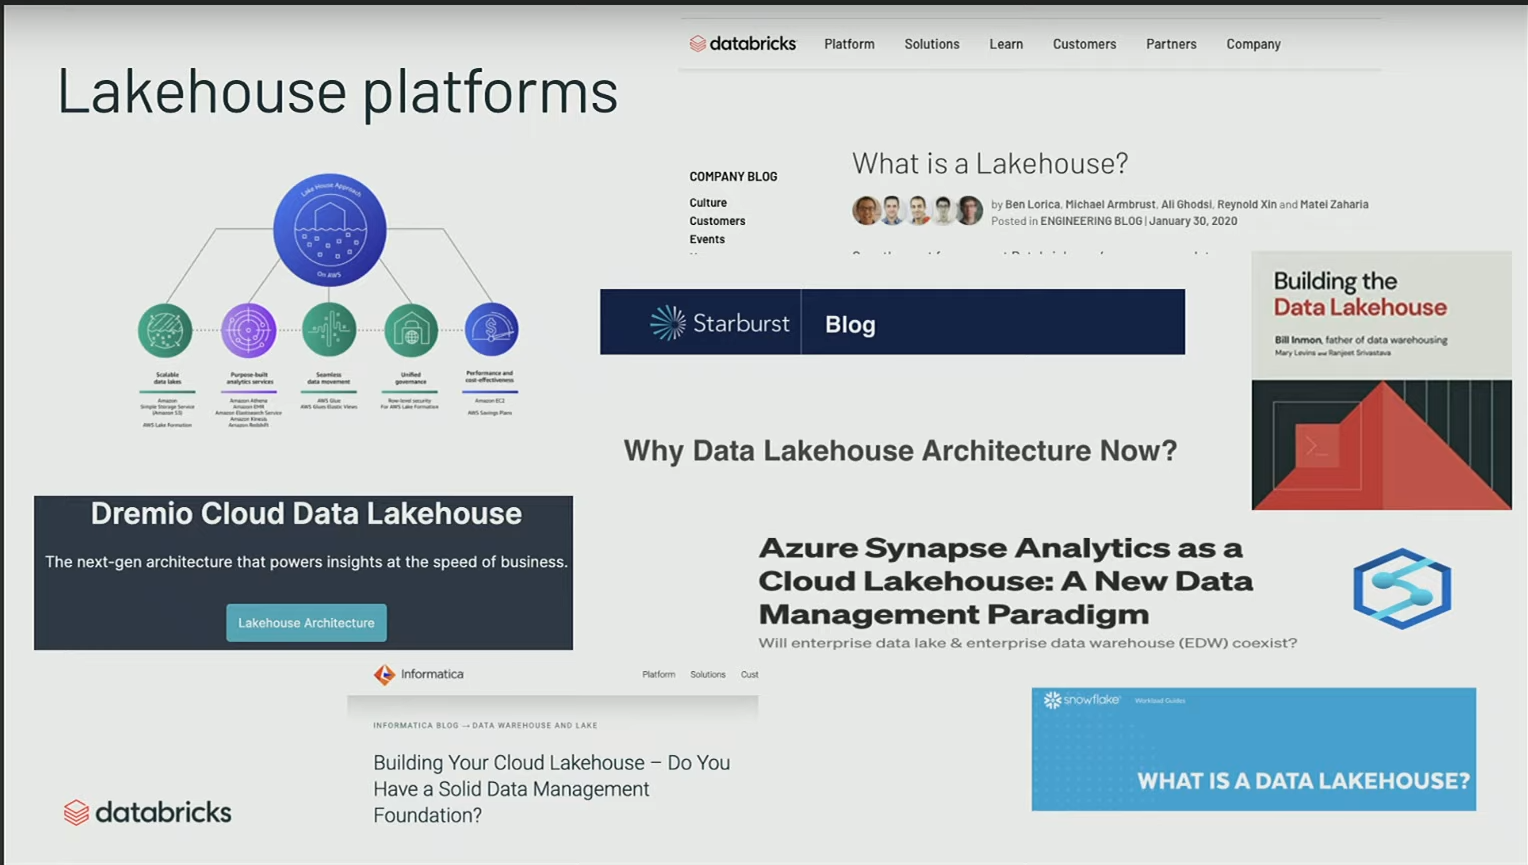The image size is (1528, 865).
Task: Click Bill Inmon author line on book
Action: click(1360, 340)
